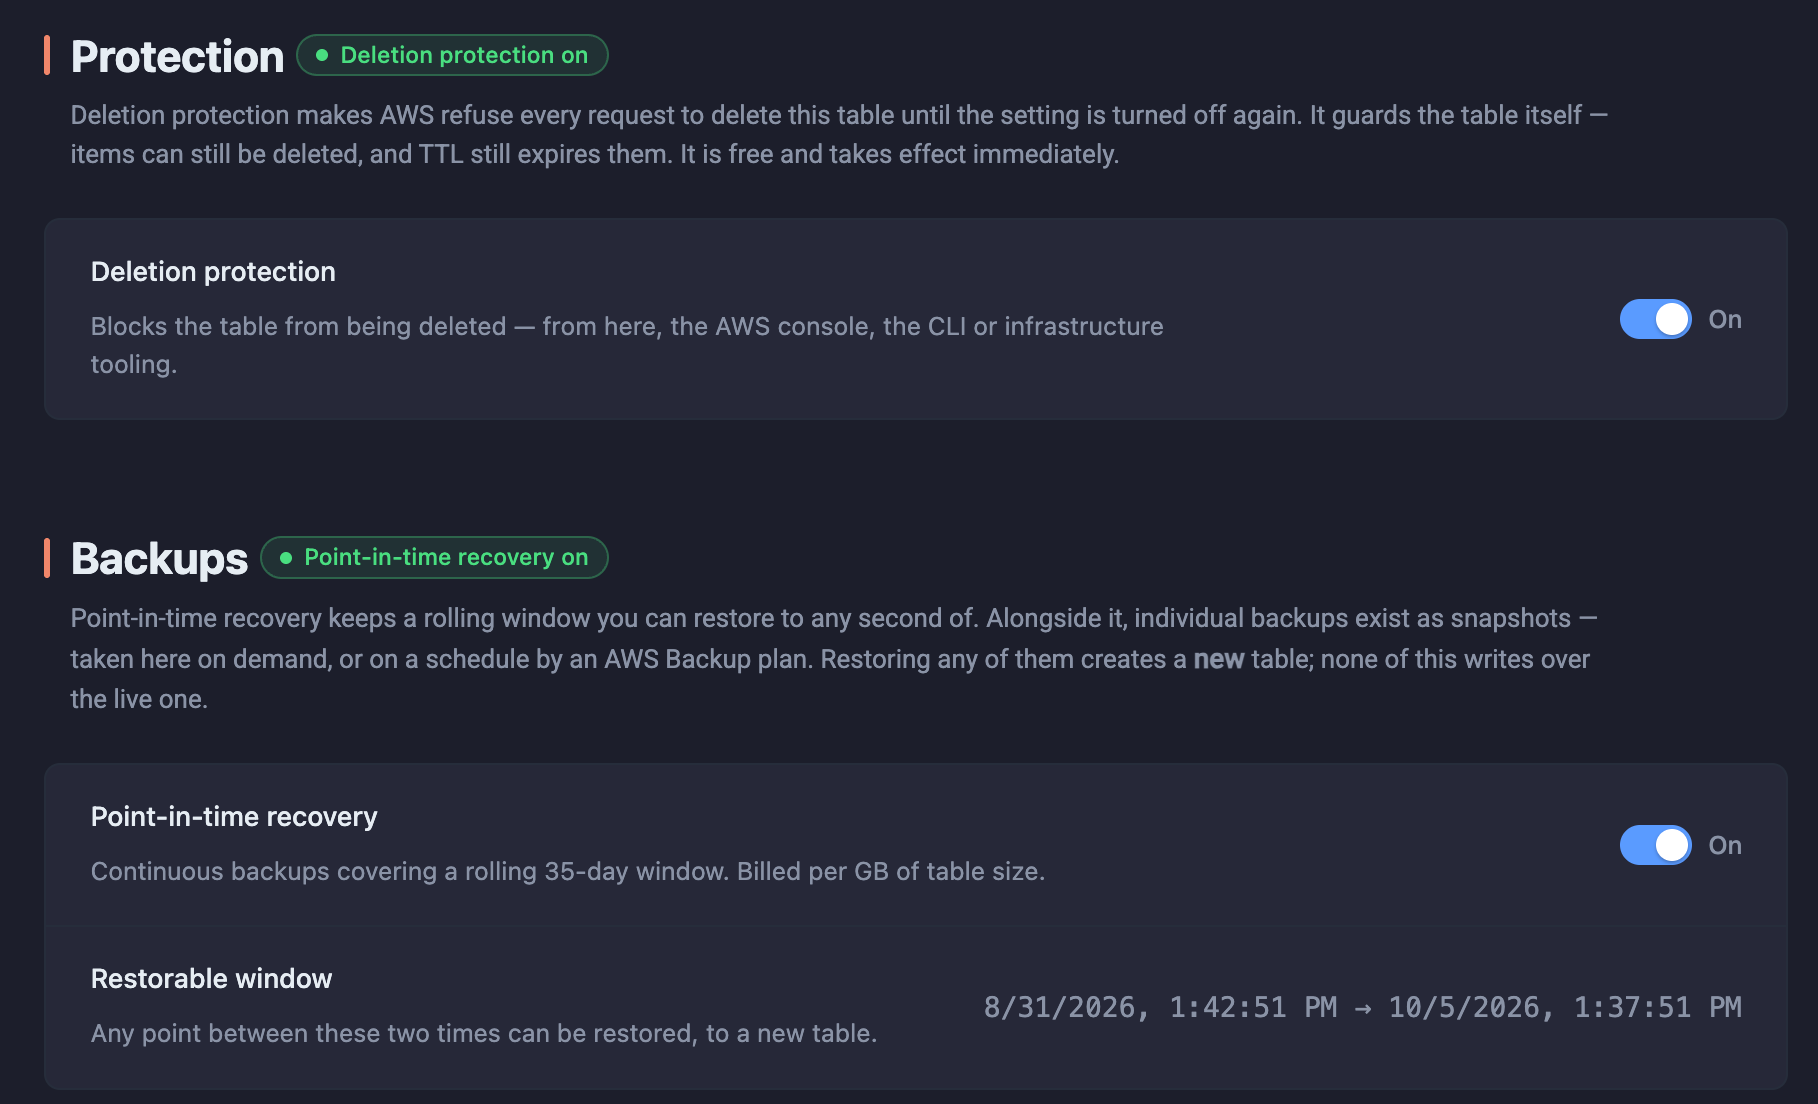This screenshot has width=1818, height=1104.
Task: Click the Point-in-time recovery card title
Action: (234, 817)
